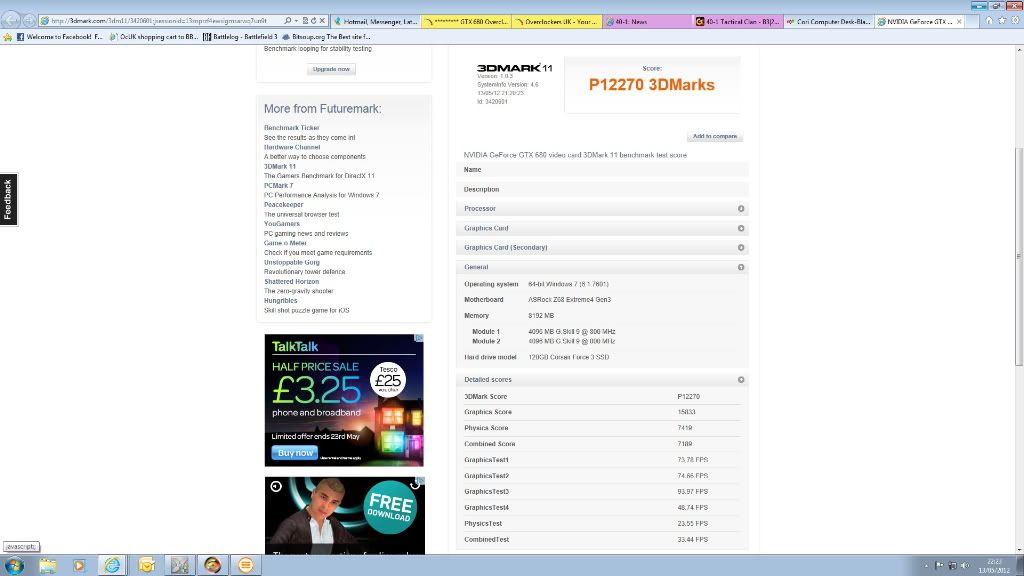
Task: Click the Buy now button in TalkTalk ad
Action: pos(295,453)
